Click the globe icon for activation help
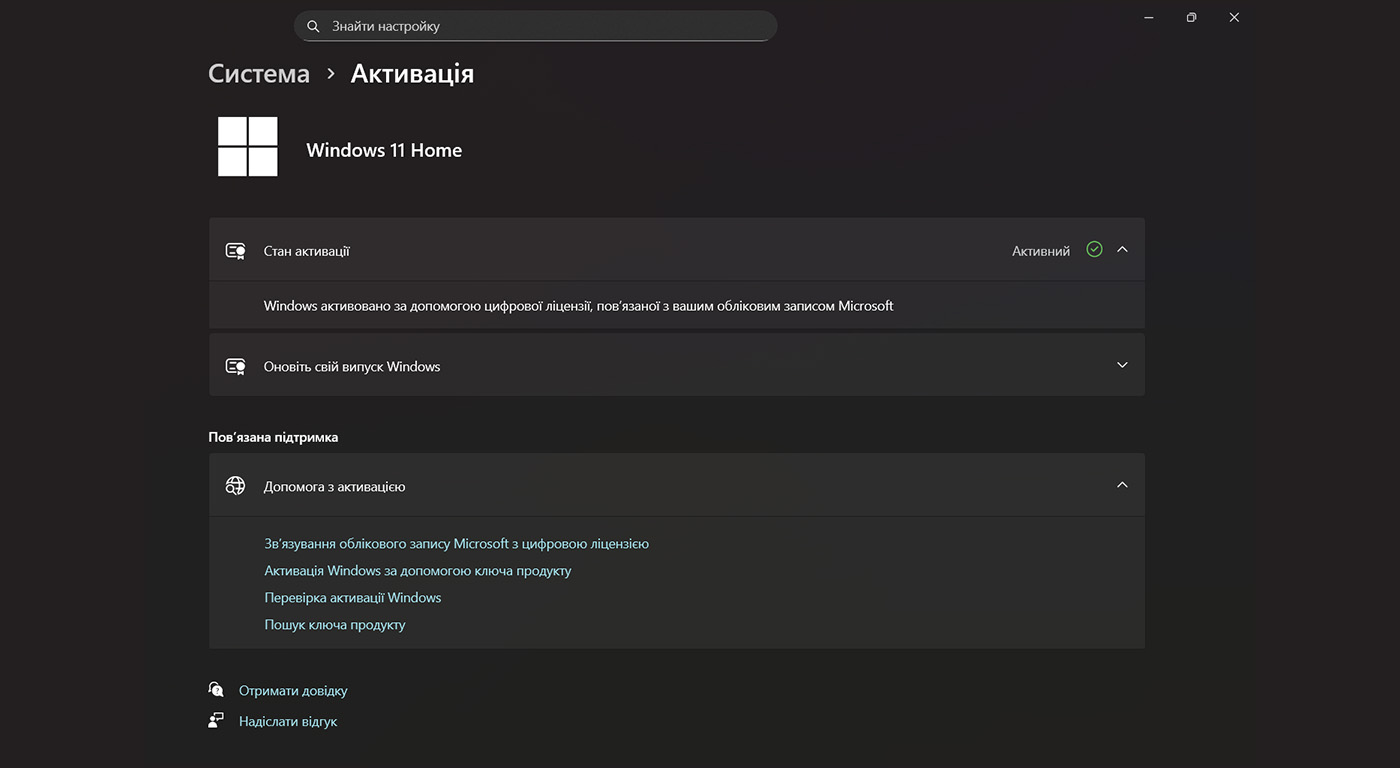The height and width of the screenshot is (768, 1400). tap(236, 486)
